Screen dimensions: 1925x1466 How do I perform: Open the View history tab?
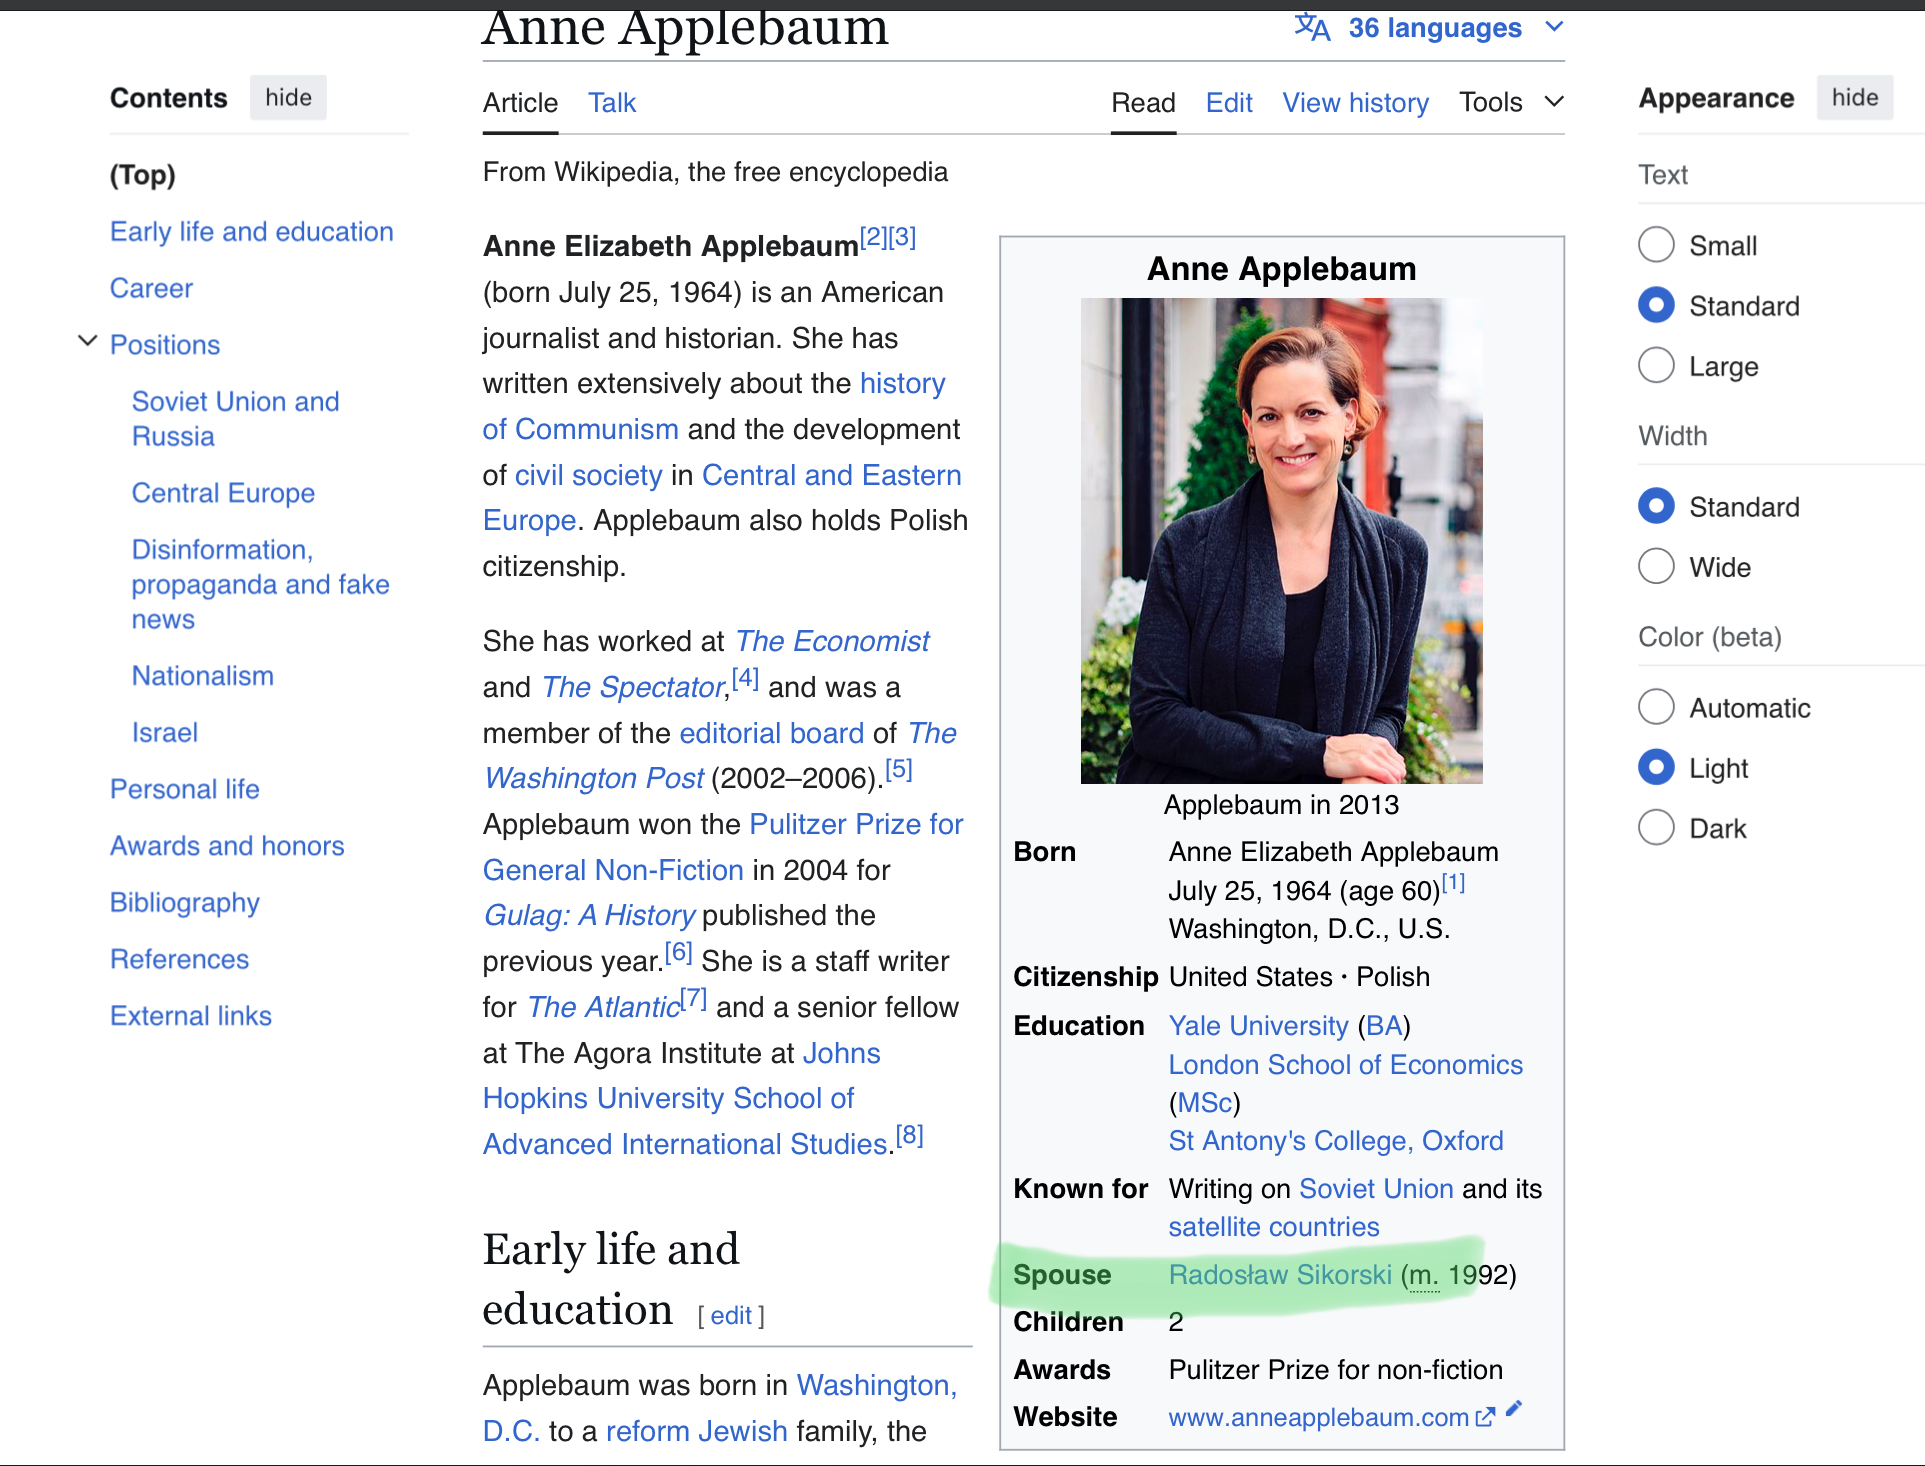[x=1355, y=103]
